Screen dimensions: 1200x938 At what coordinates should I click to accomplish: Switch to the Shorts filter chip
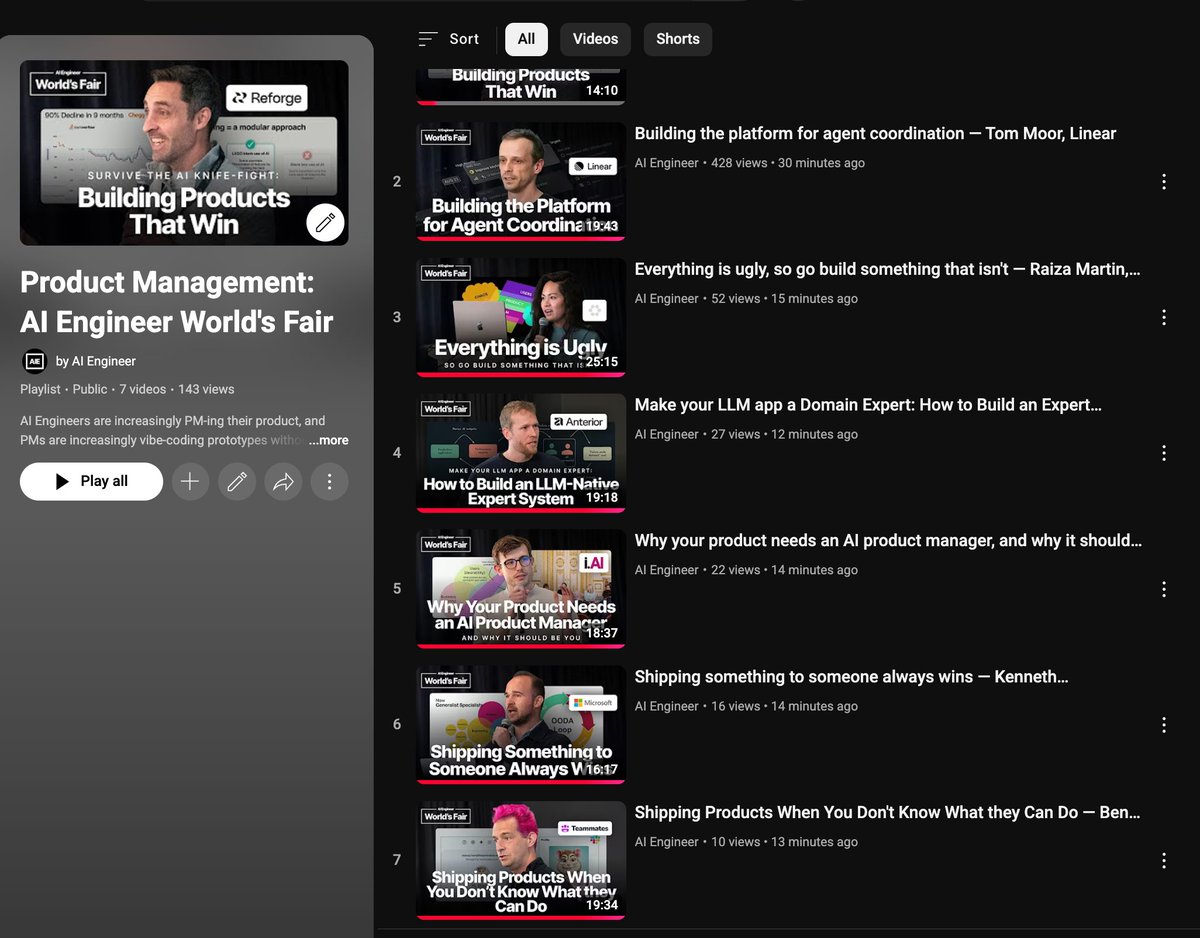pos(677,39)
